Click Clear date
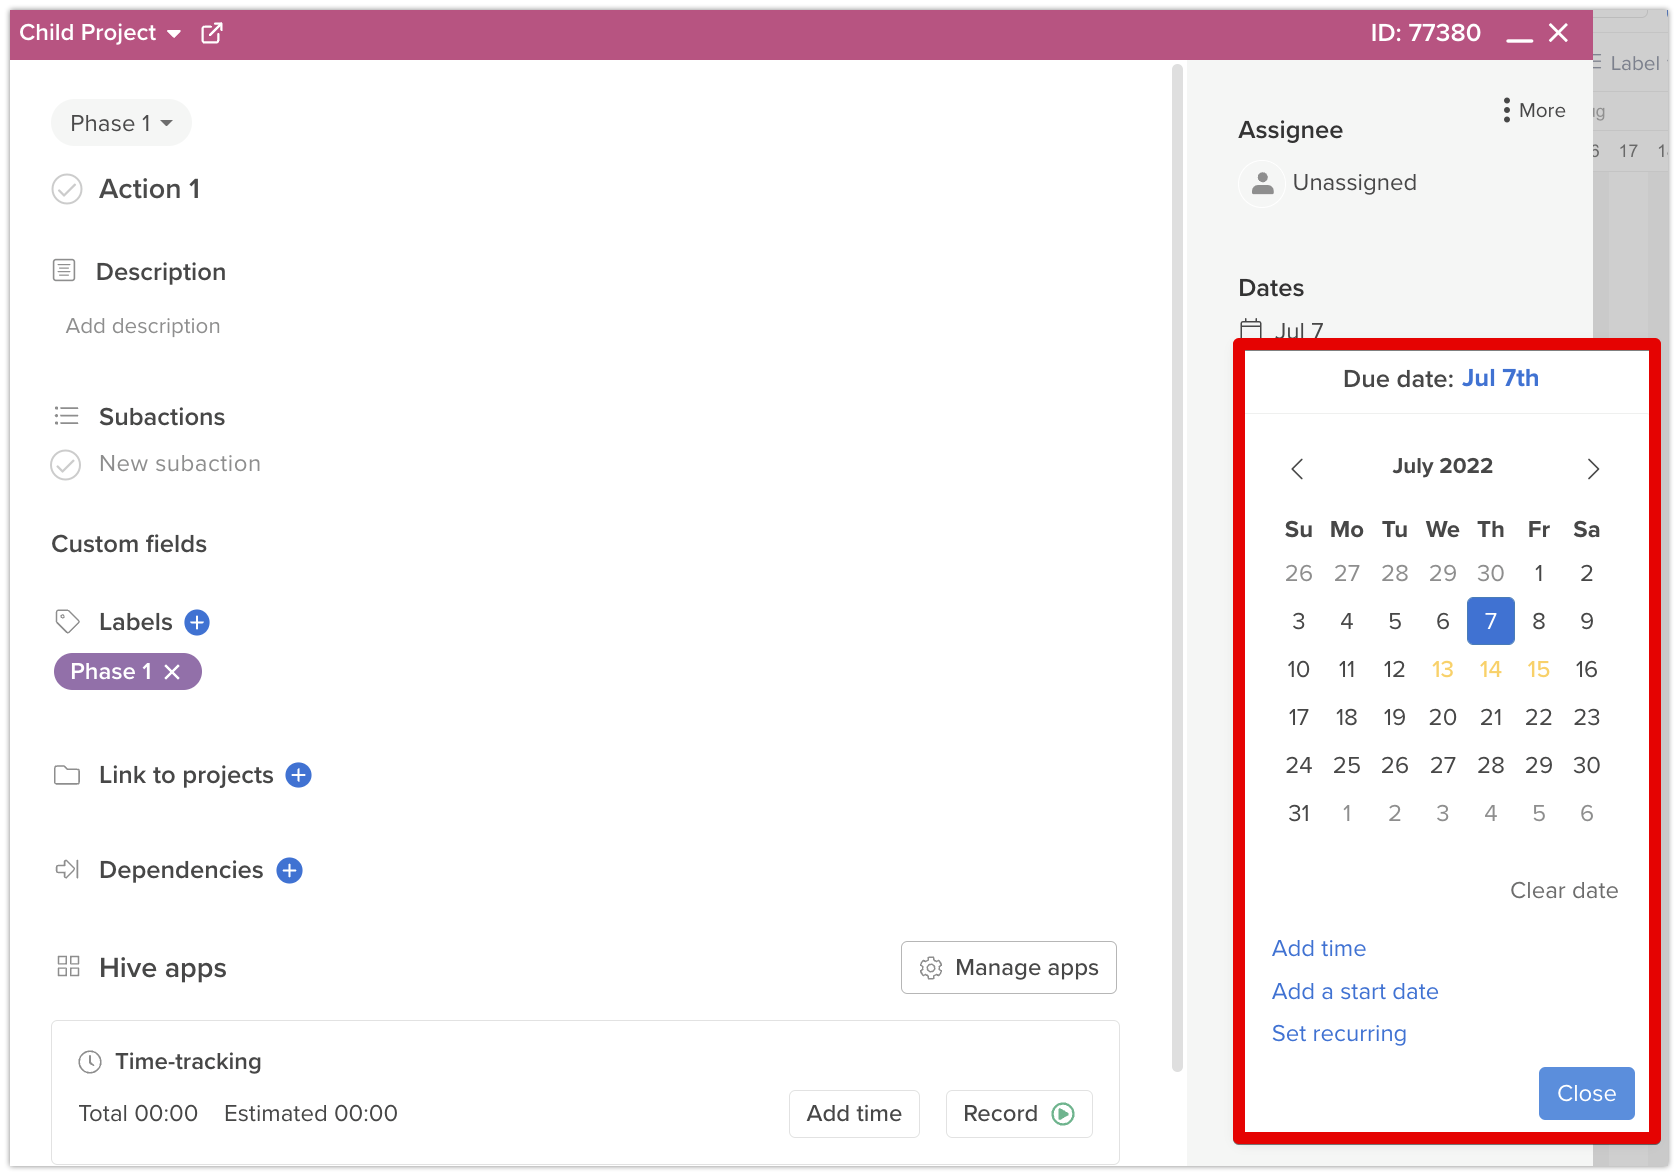The height and width of the screenshot is (1176, 1678). click(1564, 890)
